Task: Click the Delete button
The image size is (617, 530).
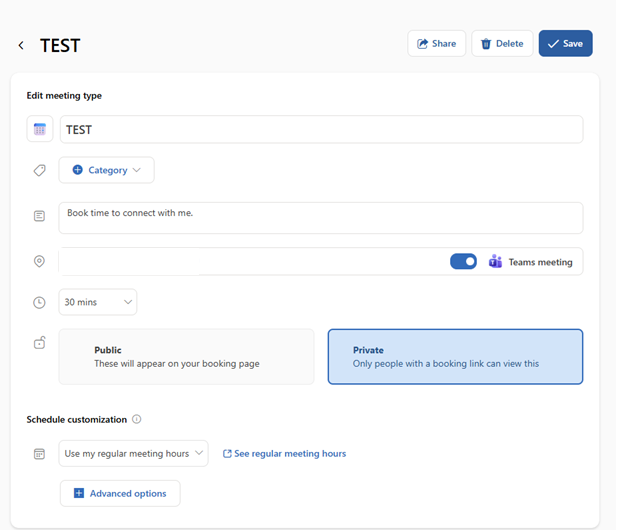Action: (502, 43)
